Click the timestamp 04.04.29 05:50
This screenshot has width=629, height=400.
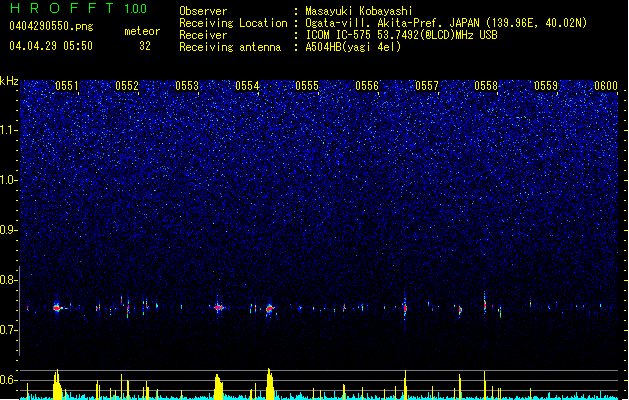pos(51,46)
